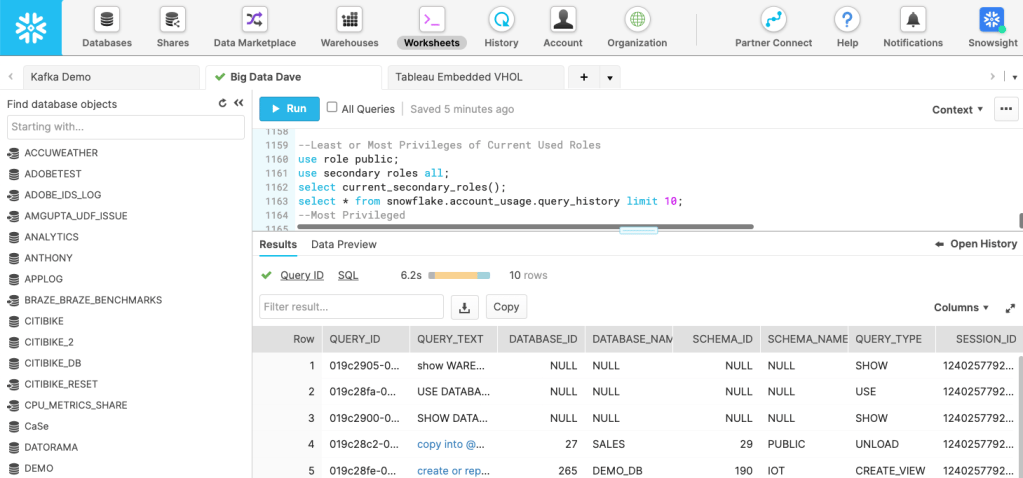1023x478 pixels.
Task: Copy the query results
Action: (506, 307)
